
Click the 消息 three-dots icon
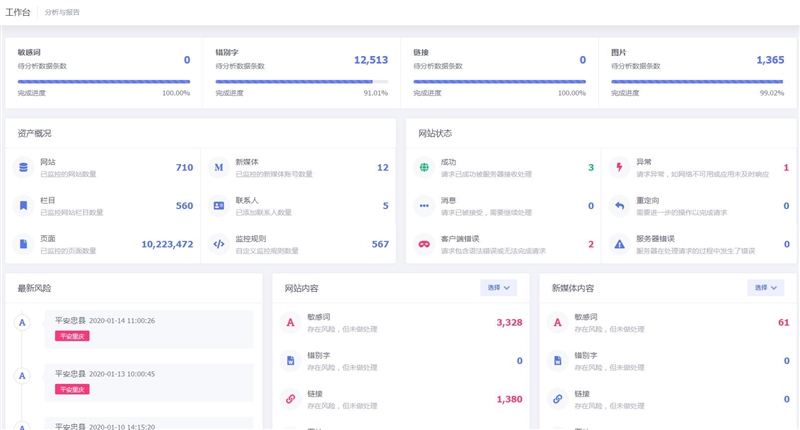[424, 205]
